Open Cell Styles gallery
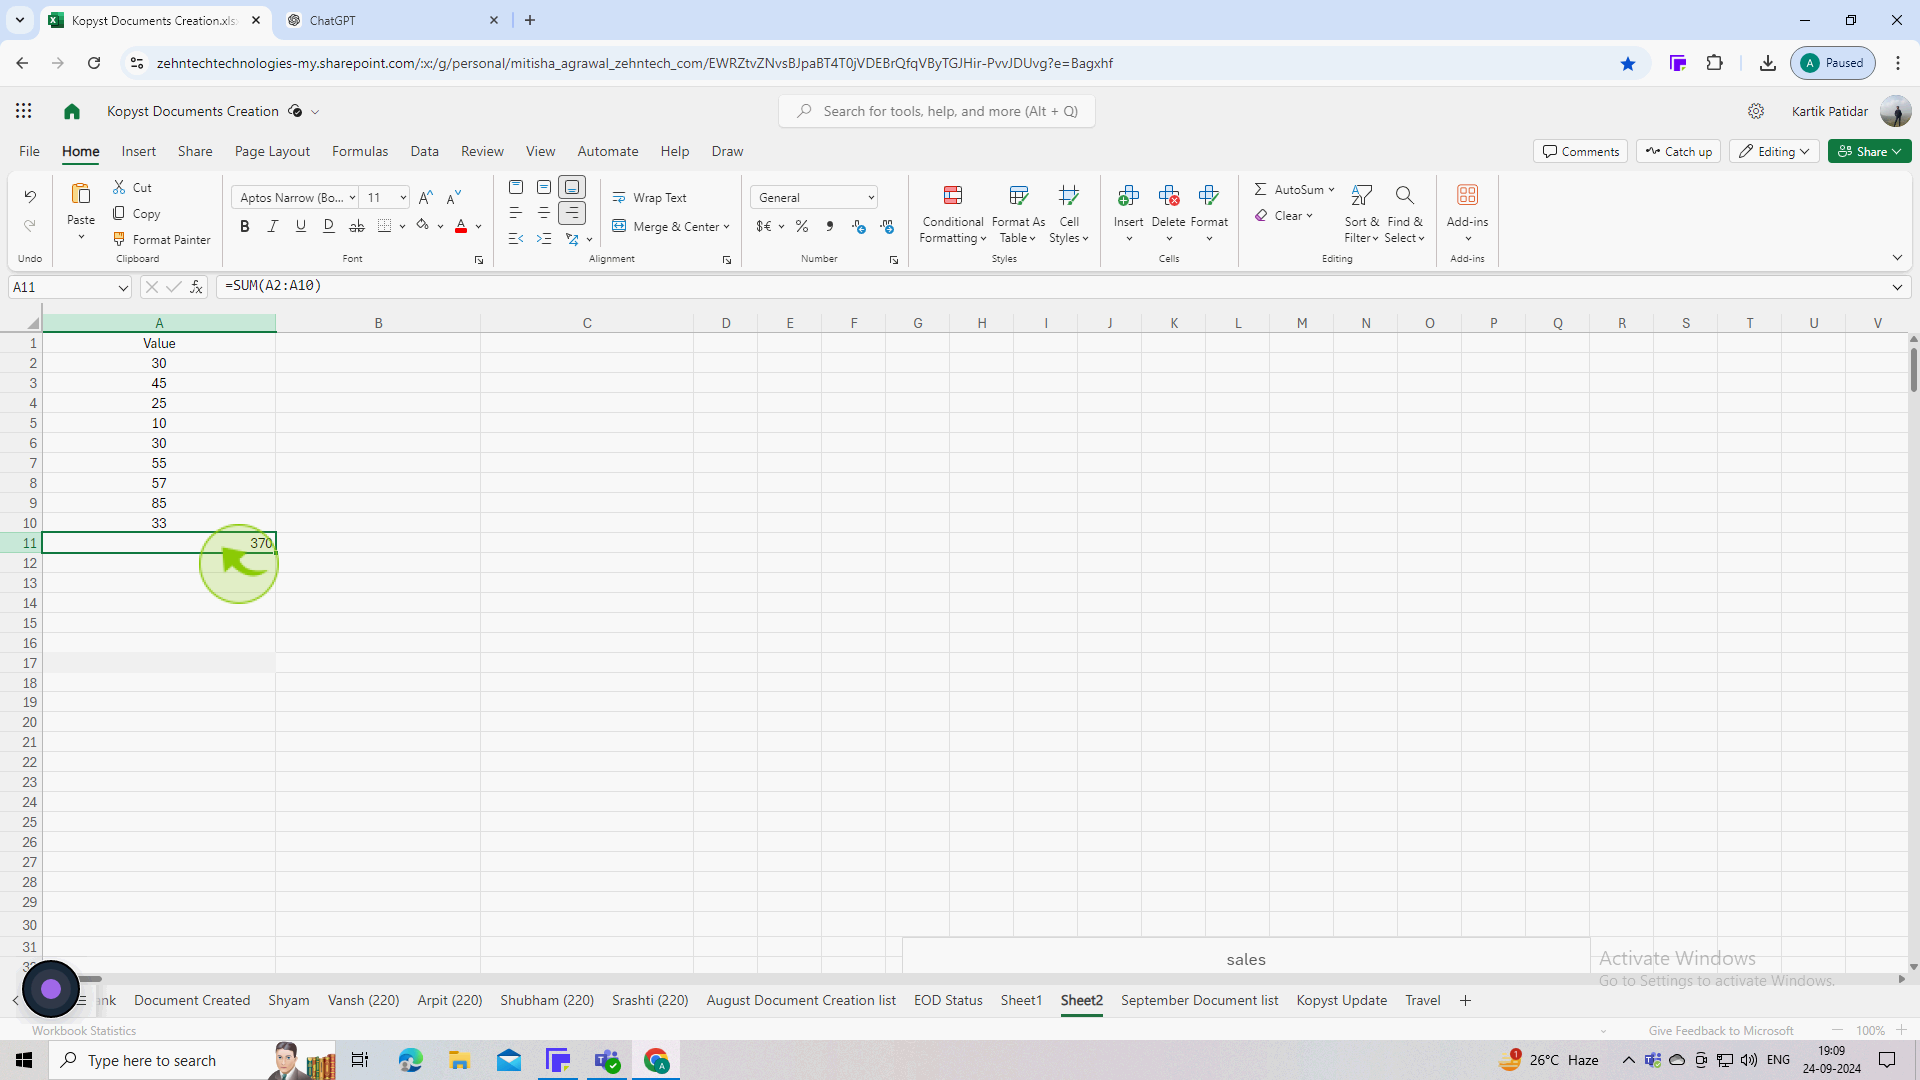 [1069, 213]
